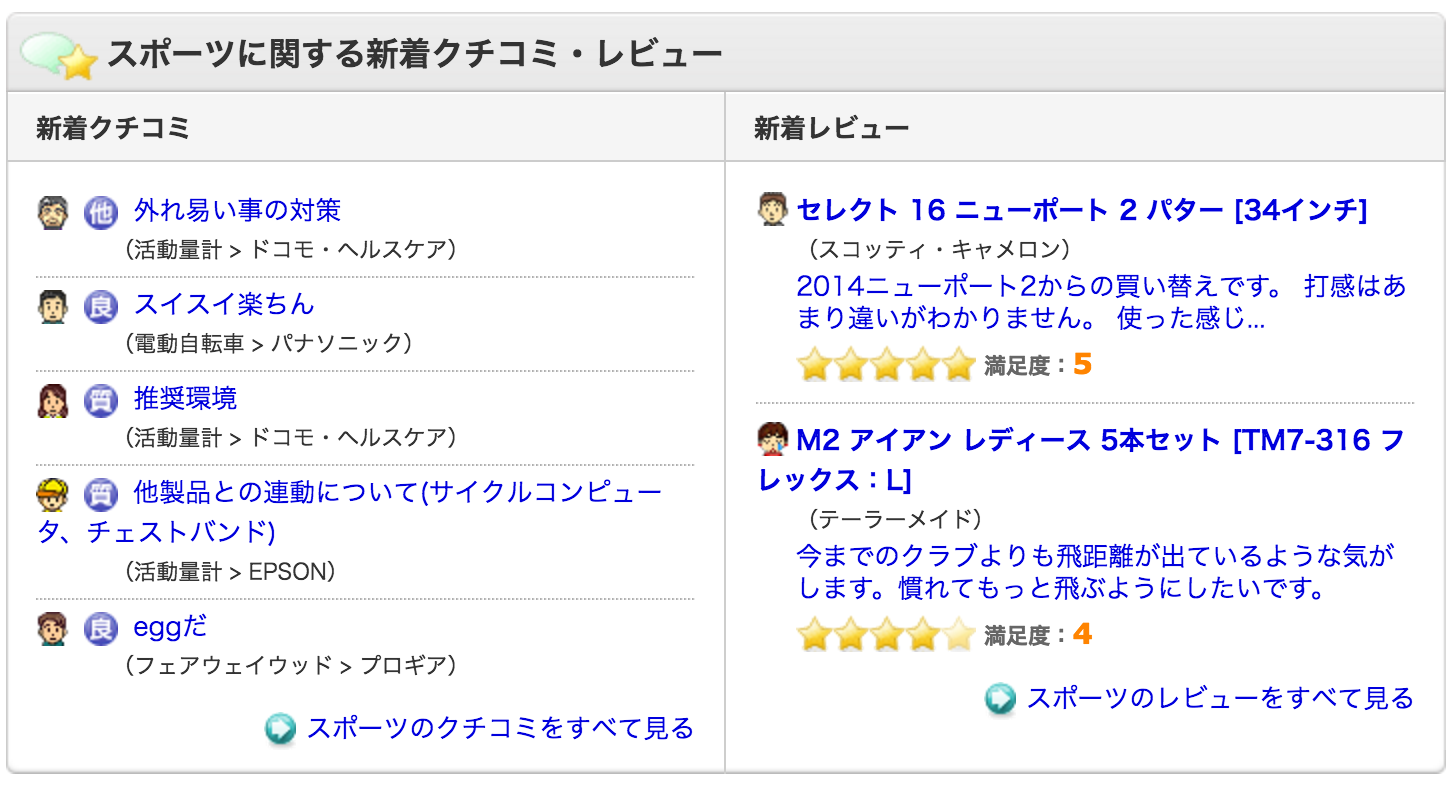
Task: Click the arrow icon beside スポーツのクチコミをすべて見る
Action: pos(281,729)
